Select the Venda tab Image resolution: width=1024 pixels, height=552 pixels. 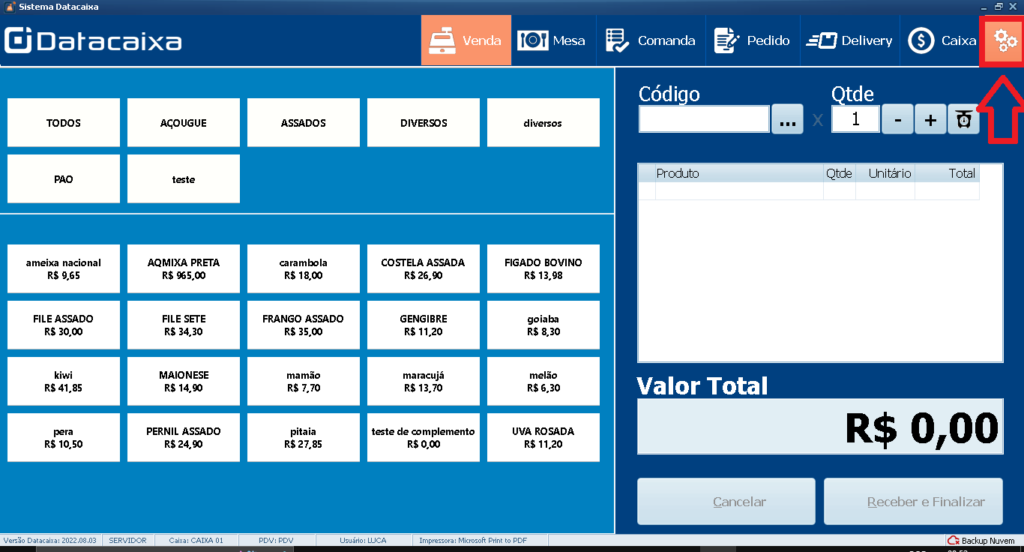466,41
